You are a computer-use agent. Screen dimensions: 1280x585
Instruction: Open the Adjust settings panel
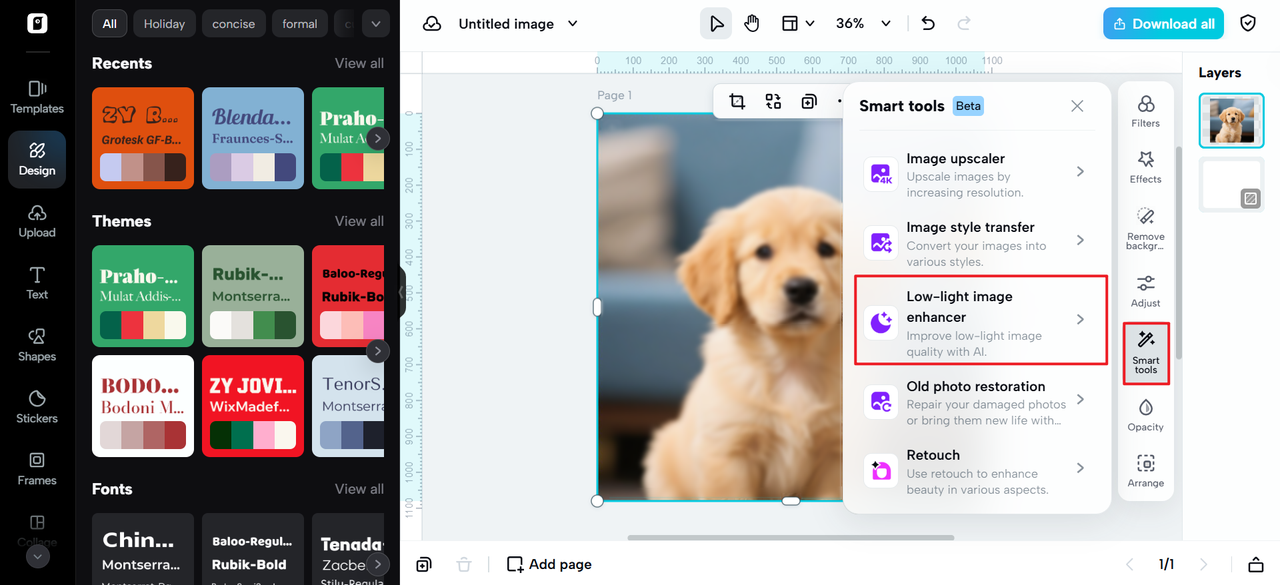coord(1145,291)
